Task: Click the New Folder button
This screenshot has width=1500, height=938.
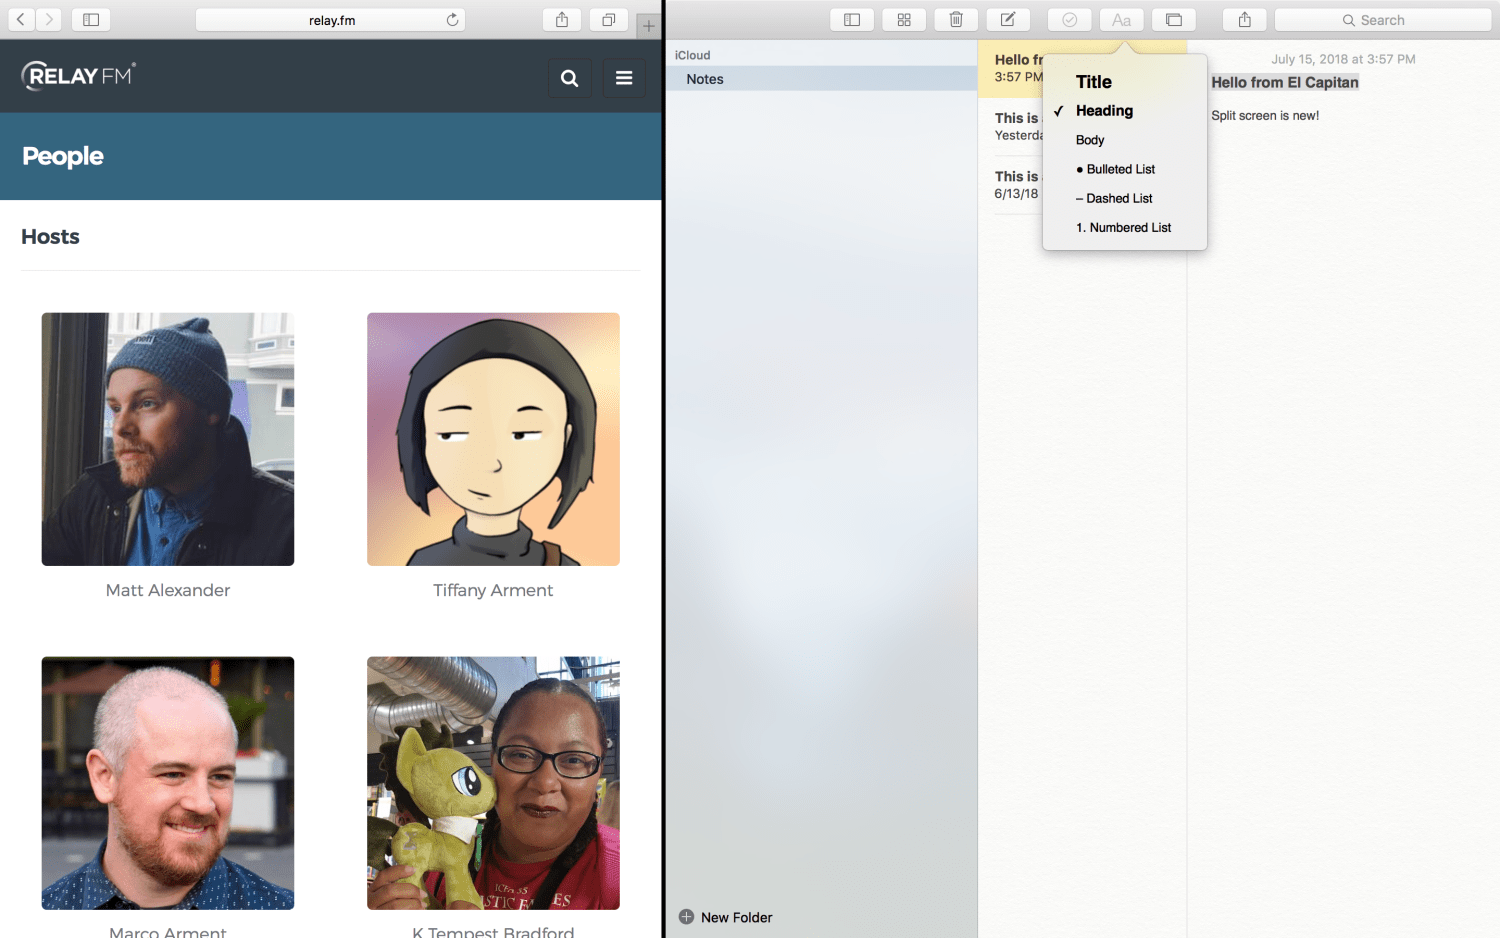Action: point(726,917)
